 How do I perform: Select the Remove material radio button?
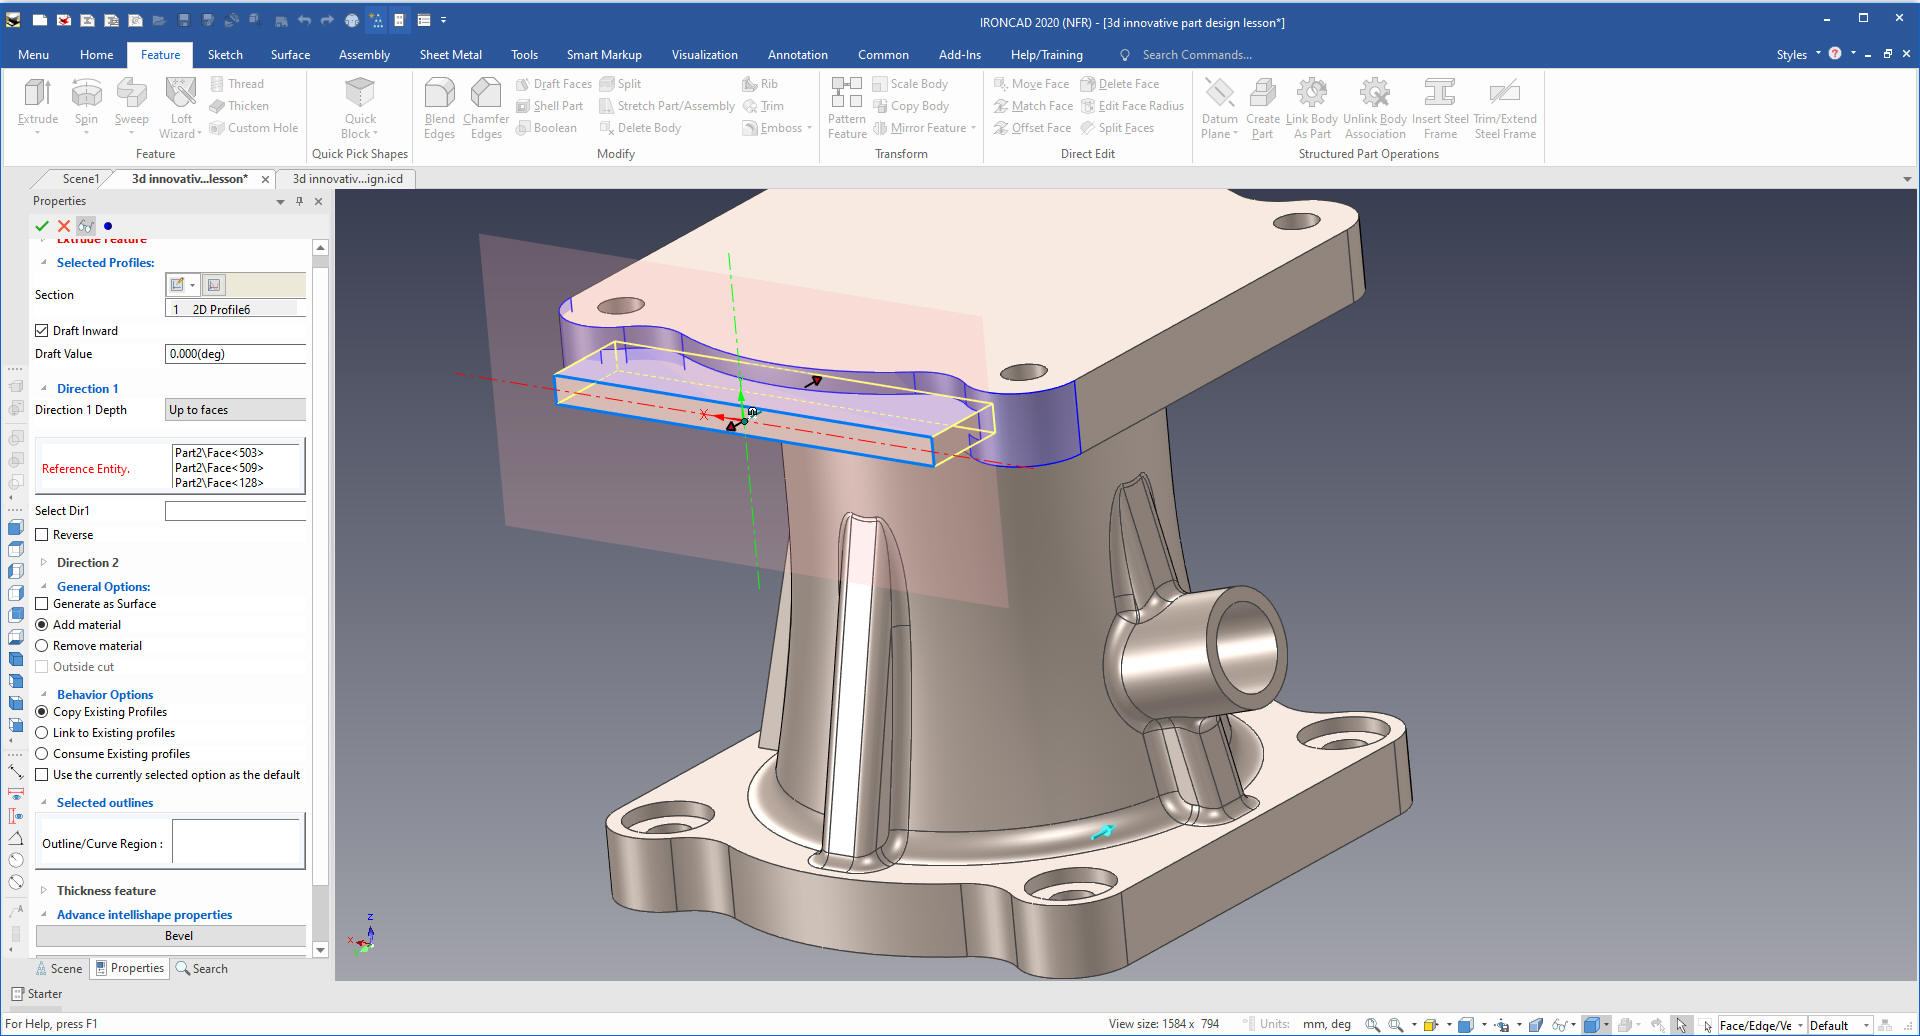click(x=42, y=646)
